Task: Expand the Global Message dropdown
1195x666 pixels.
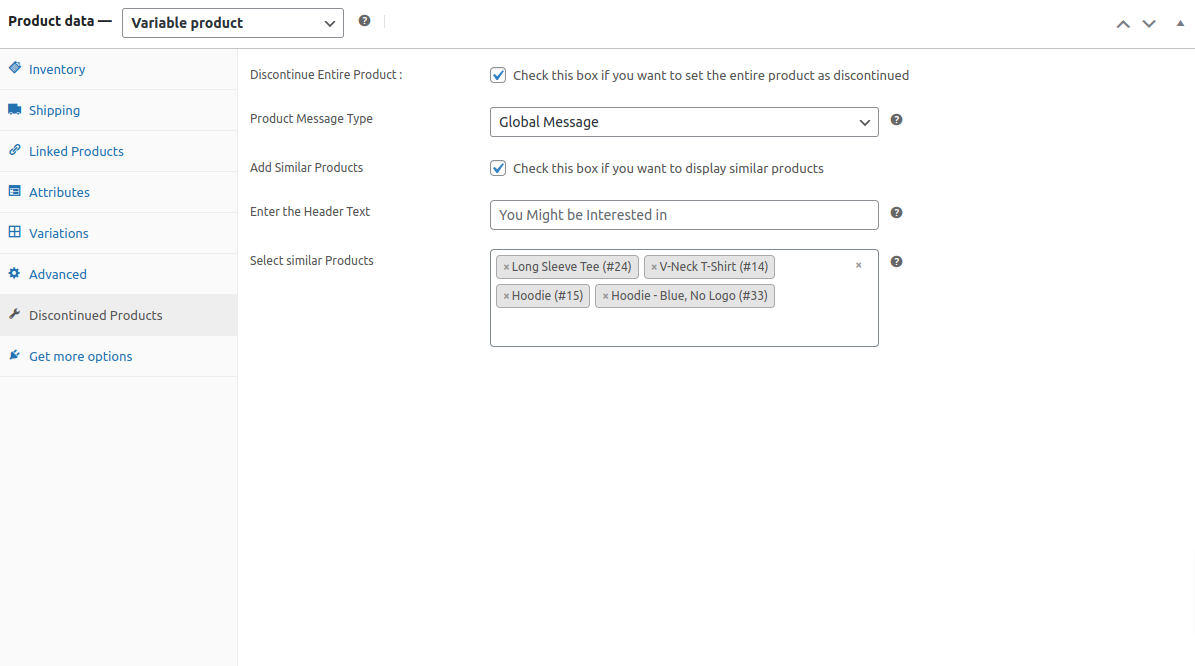Action: point(684,122)
